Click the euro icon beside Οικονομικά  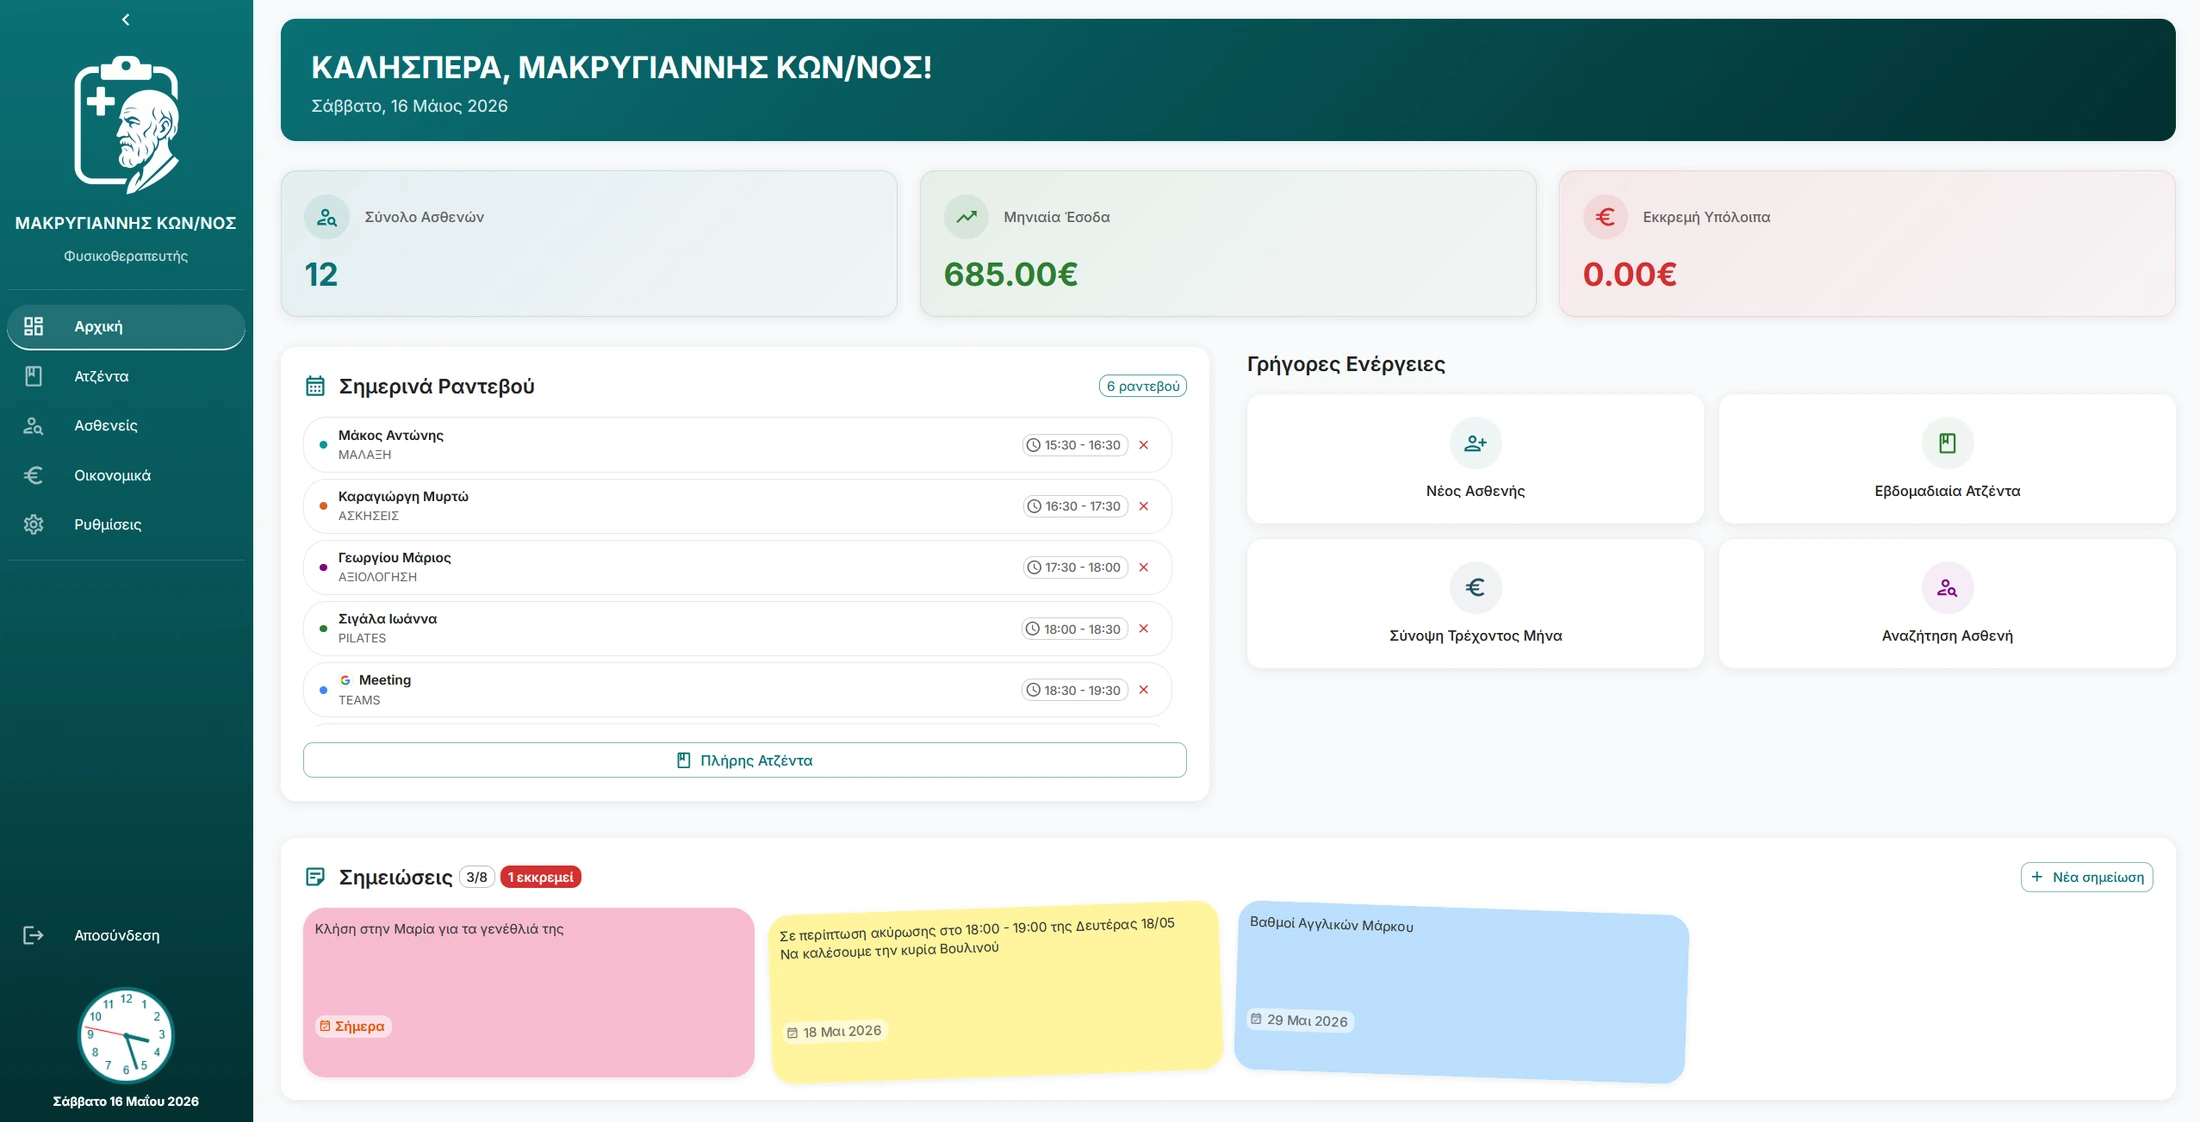coord(34,475)
